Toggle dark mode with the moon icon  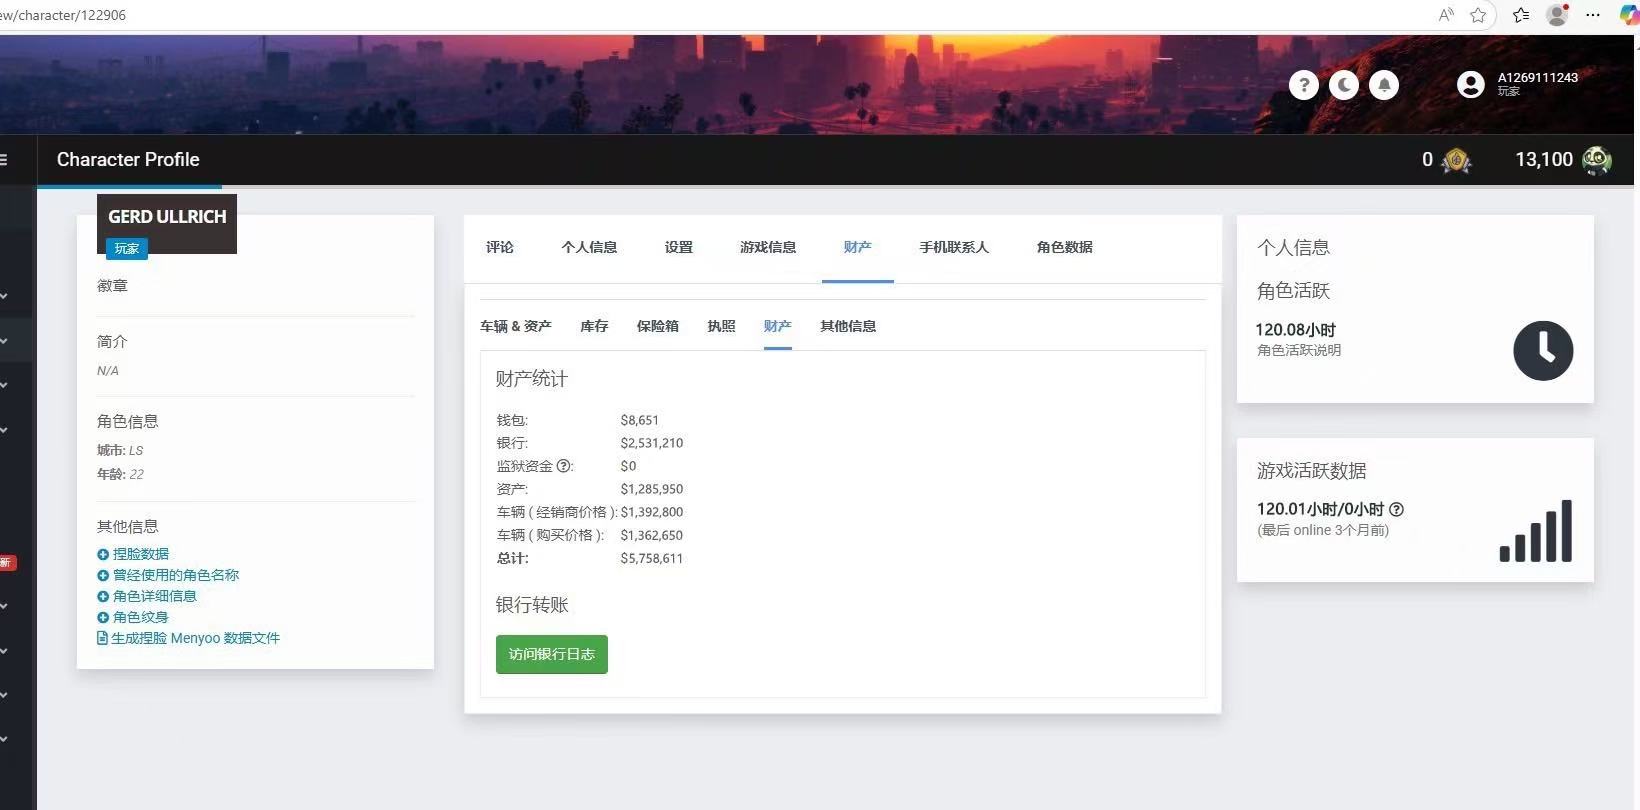[x=1344, y=85]
